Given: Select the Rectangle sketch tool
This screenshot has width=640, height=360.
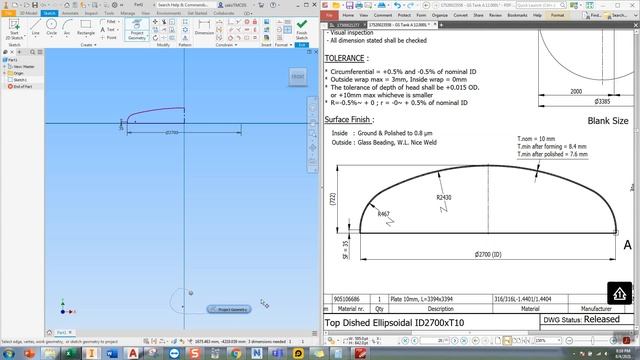Looking at the screenshot, I should [86, 27].
